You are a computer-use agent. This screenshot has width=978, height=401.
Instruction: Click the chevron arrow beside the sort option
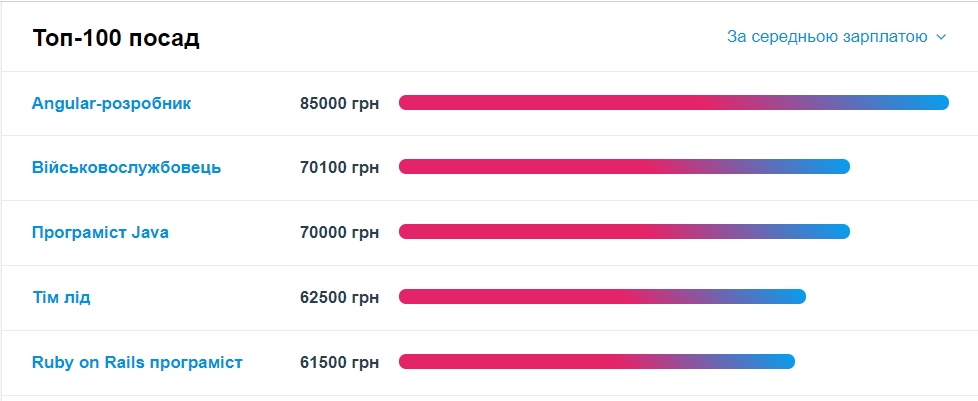(x=941, y=38)
